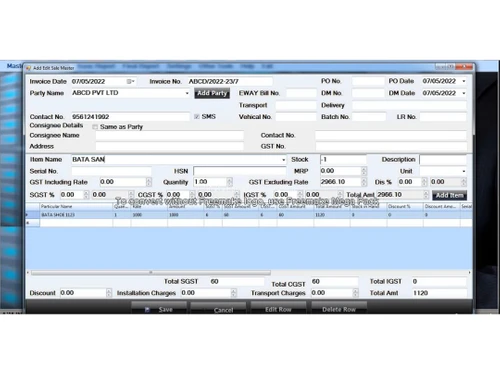Click the consignee Address field
This screenshot has width=500, height=375.
pyautogui.click(x=170, y=146)
